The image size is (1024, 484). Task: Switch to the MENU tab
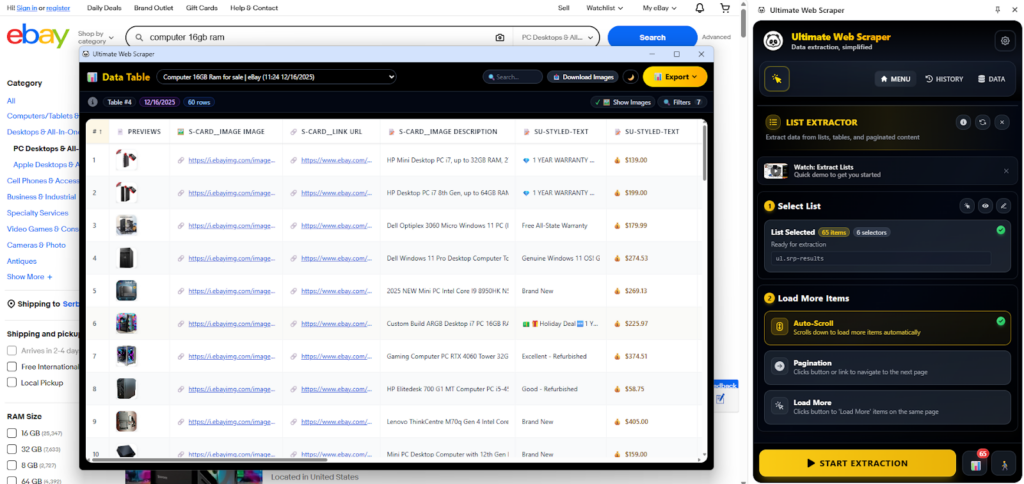pyautogui.click(x=895, y=79)
